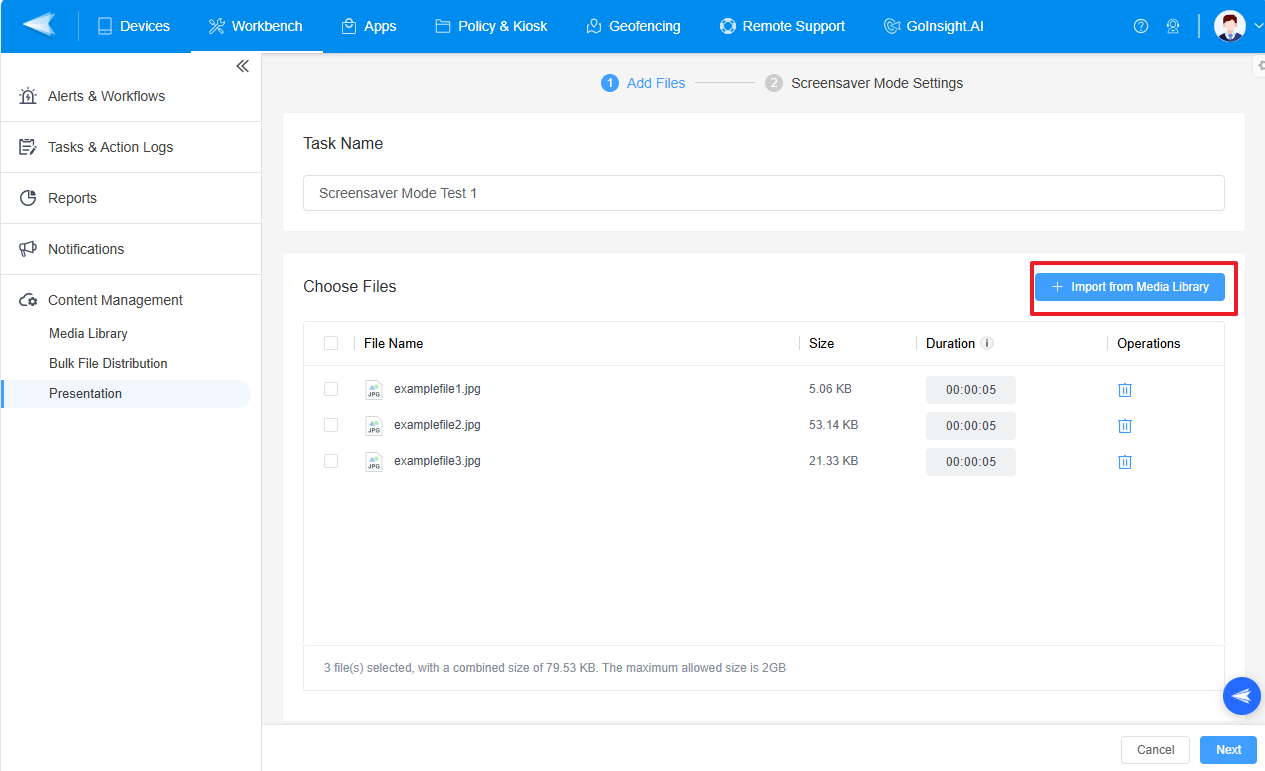Image resolution: width=1265 pixels, height=771 pixels.
Task: Click the Next button
Action: (x=1228, y=749)
